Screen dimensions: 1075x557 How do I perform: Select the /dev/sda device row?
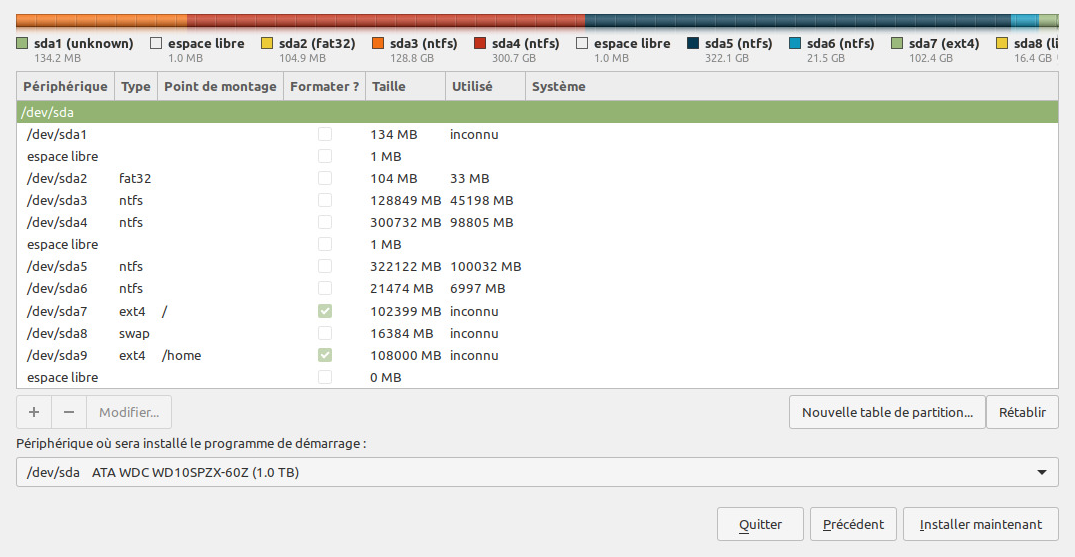pyautogui.click(x=537, y=112)
